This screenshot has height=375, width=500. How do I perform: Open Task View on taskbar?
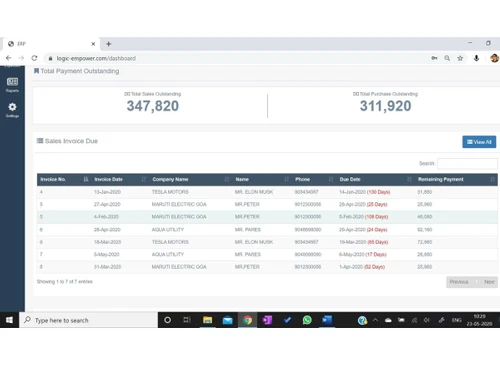pos(187,320)
